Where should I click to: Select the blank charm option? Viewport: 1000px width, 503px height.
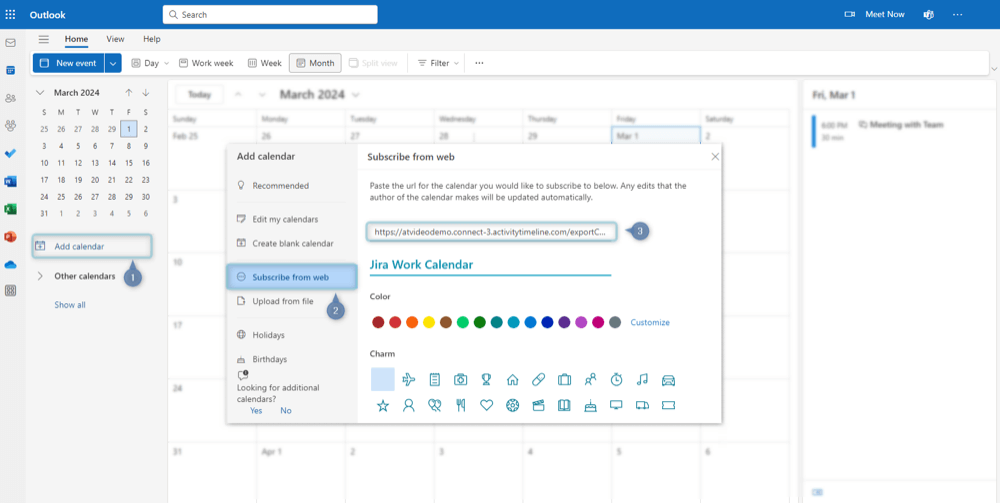(383, 379)
